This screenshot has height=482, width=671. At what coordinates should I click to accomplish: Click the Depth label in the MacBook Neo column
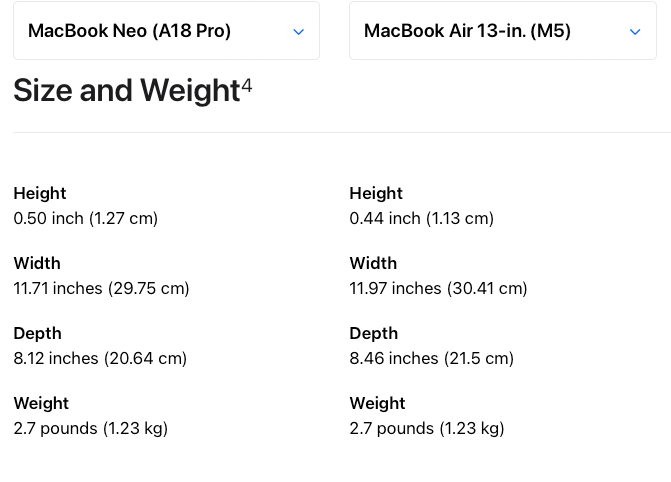point(37,333)
